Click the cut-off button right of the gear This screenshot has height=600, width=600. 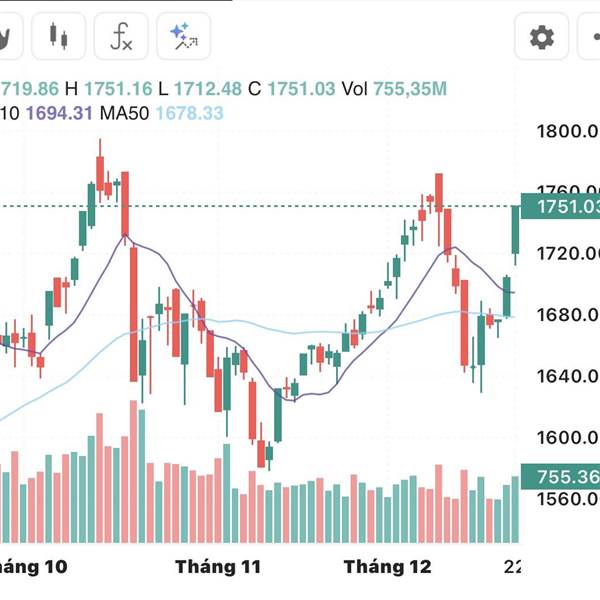pyautogui.click(x=592, y=38)
